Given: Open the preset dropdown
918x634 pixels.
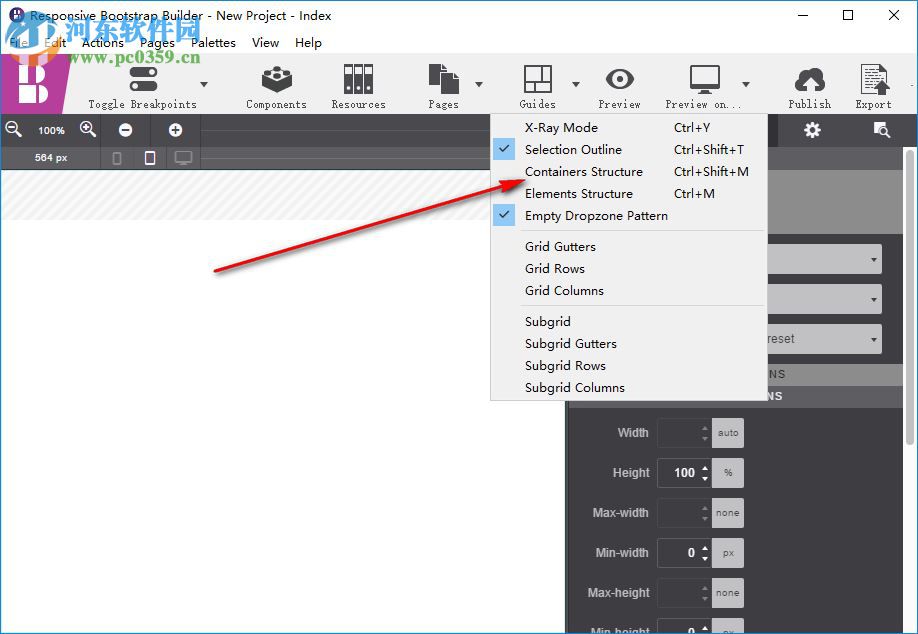Looking at the screenshot, I should point(824,339).
